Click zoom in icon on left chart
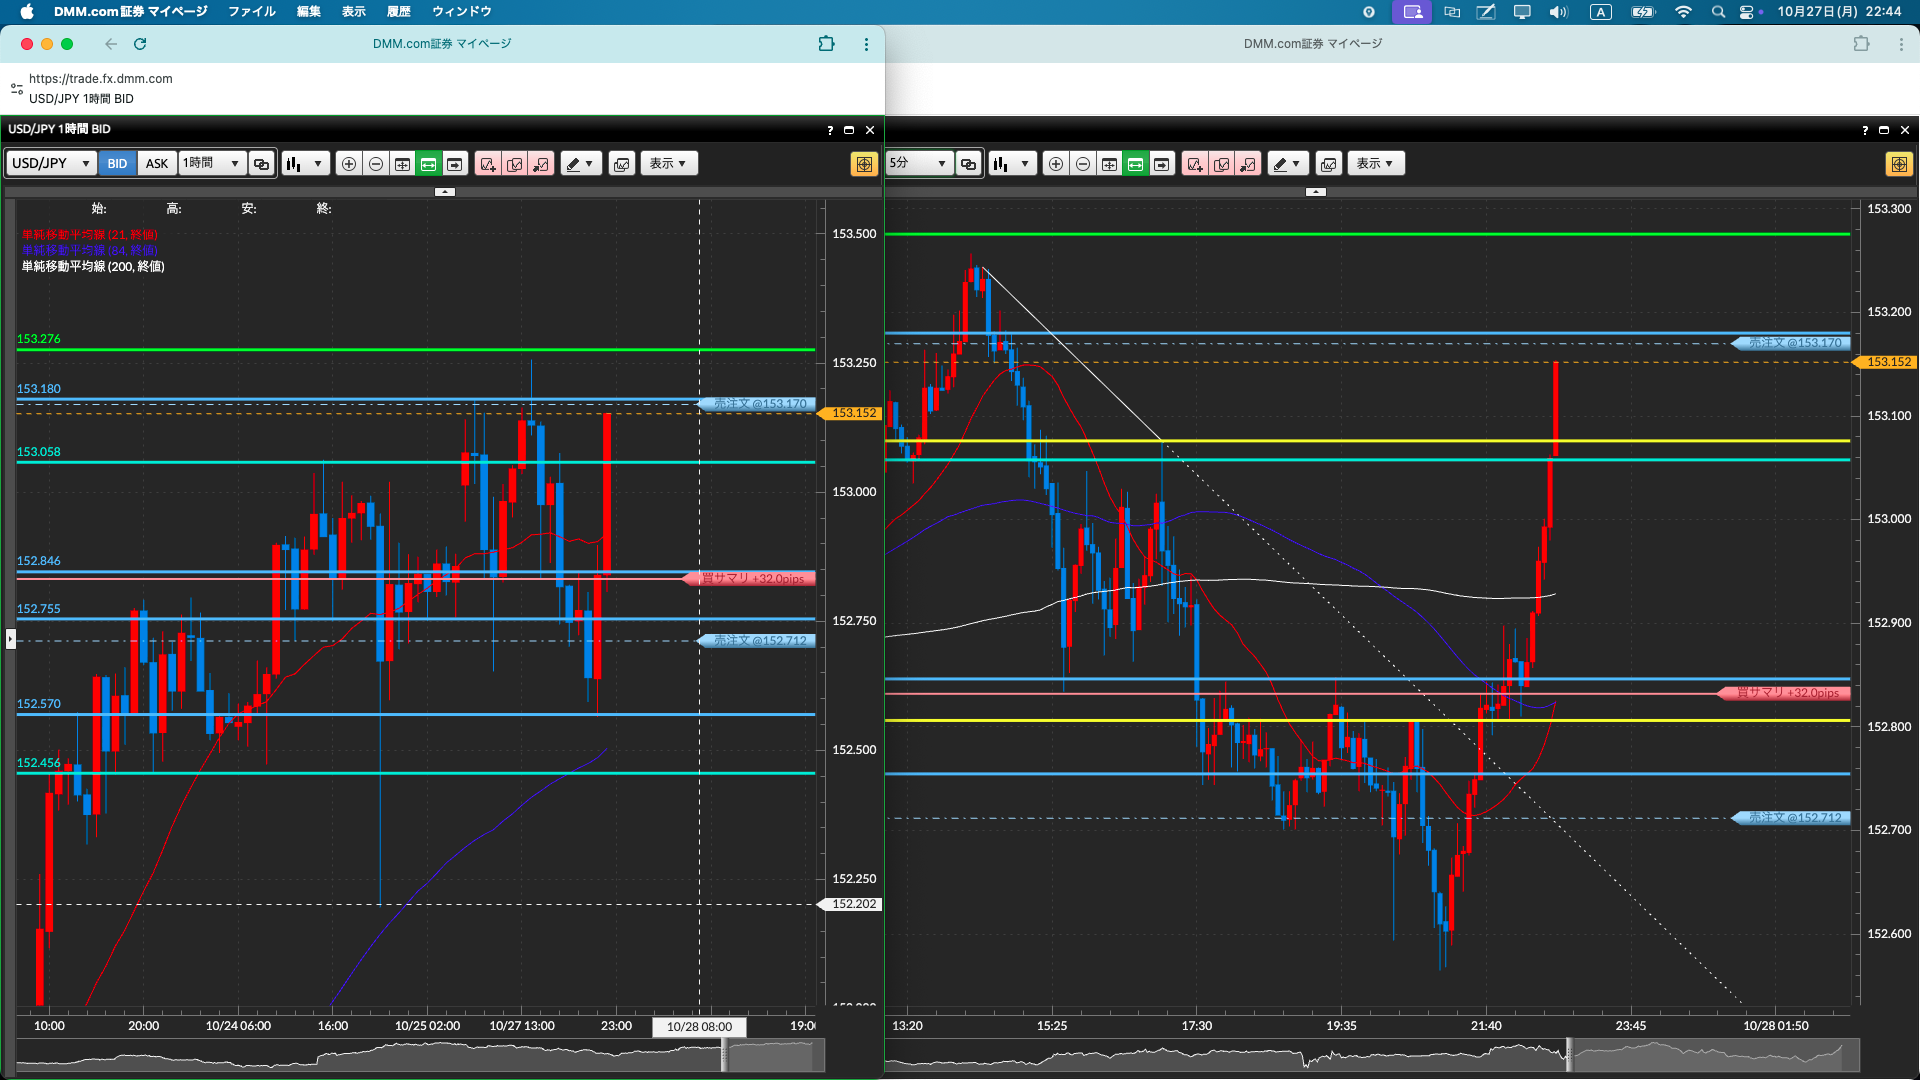The image size is (1920, 1080). [x=348, y=164]
